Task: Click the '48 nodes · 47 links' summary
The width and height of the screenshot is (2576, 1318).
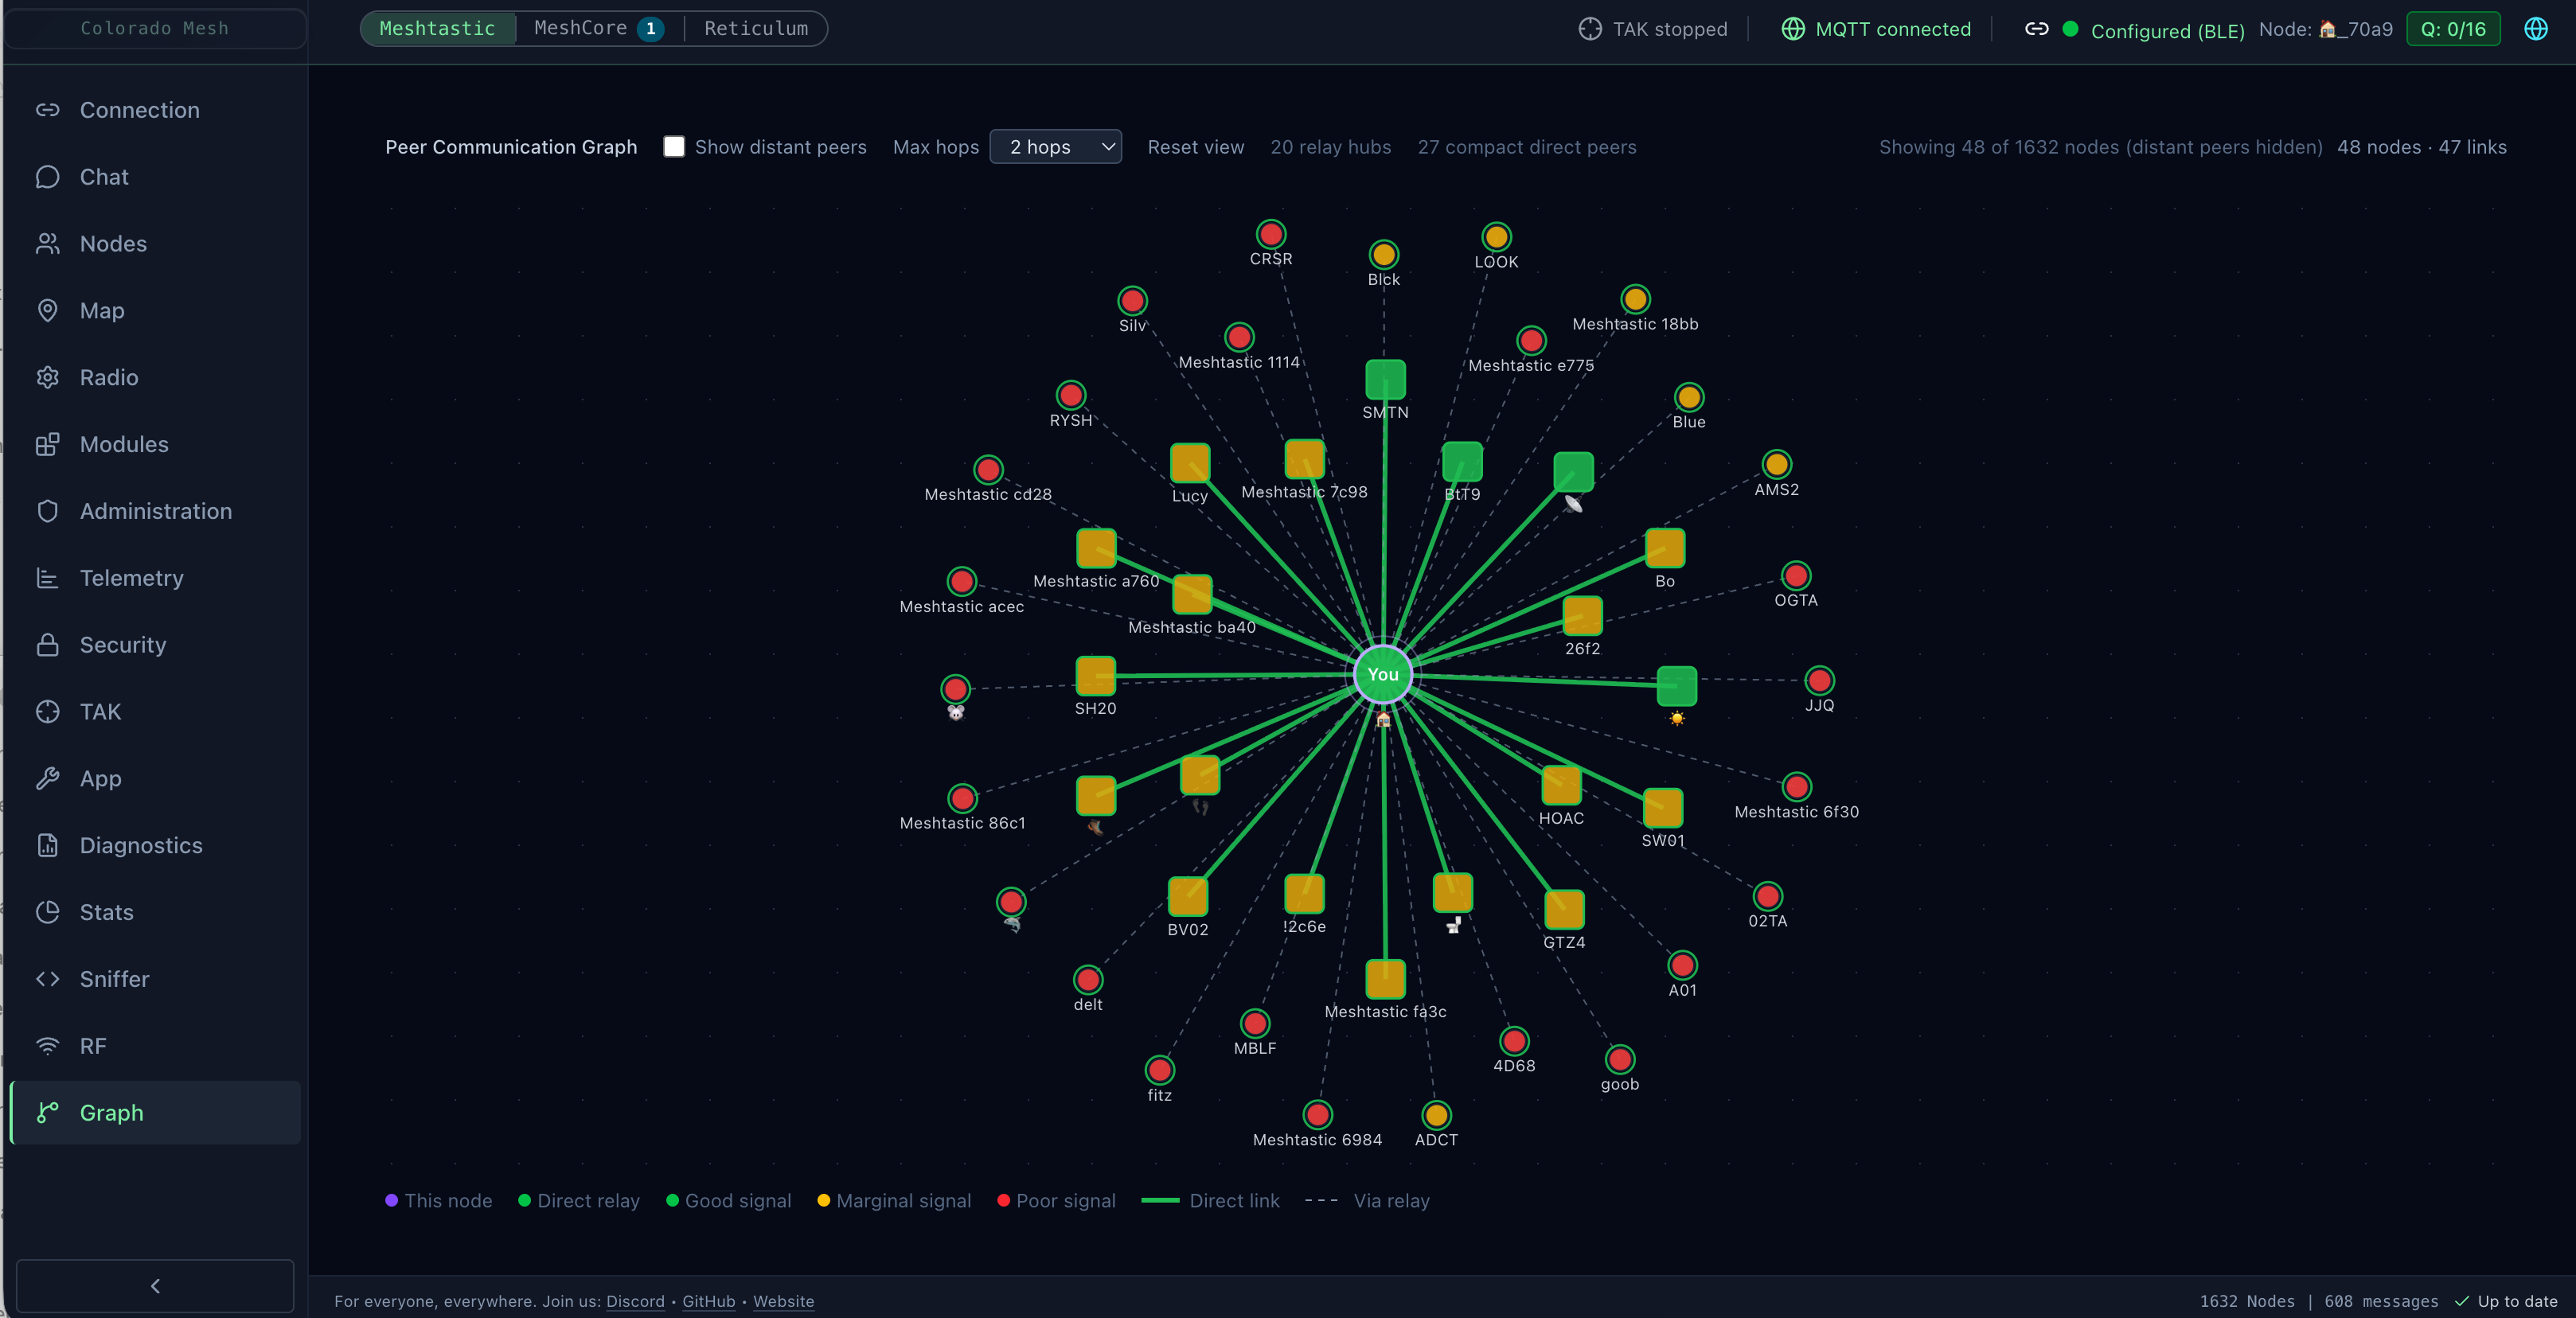Action: (2422, 147)
